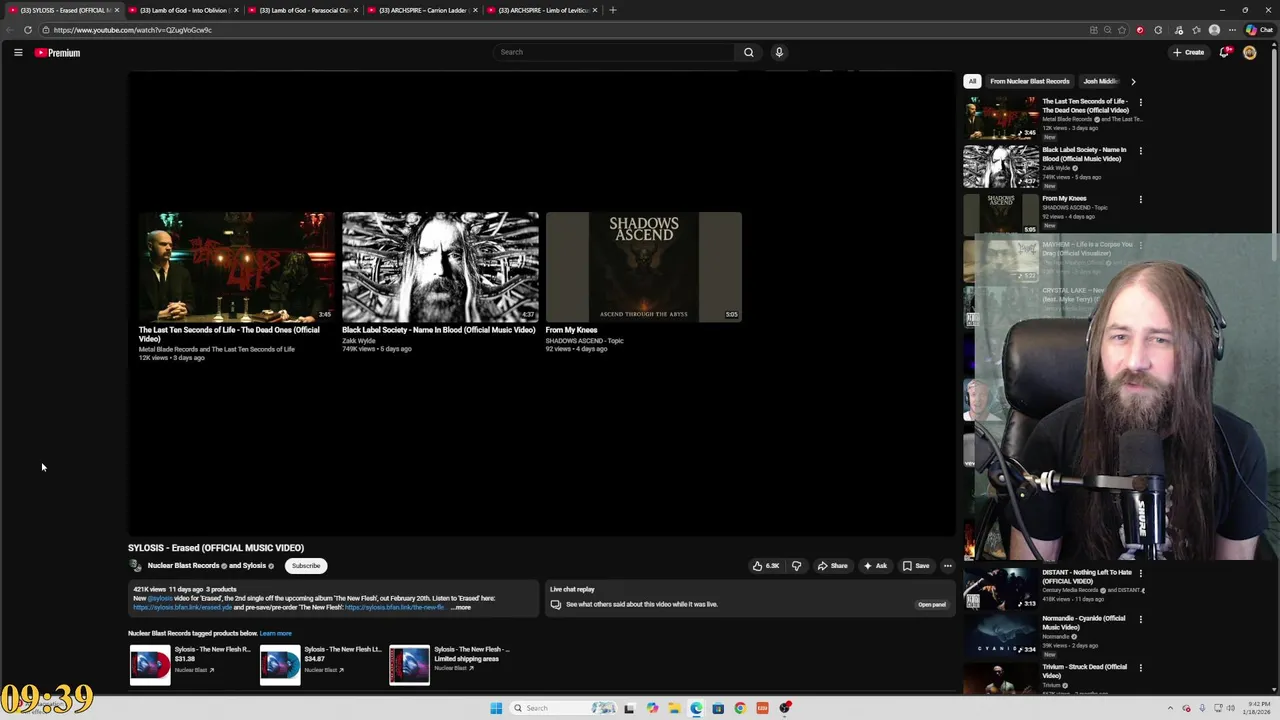This screenshot has height=720, width=1280.
Task: Focus the YouTube search field
Action: coord(615,52)
